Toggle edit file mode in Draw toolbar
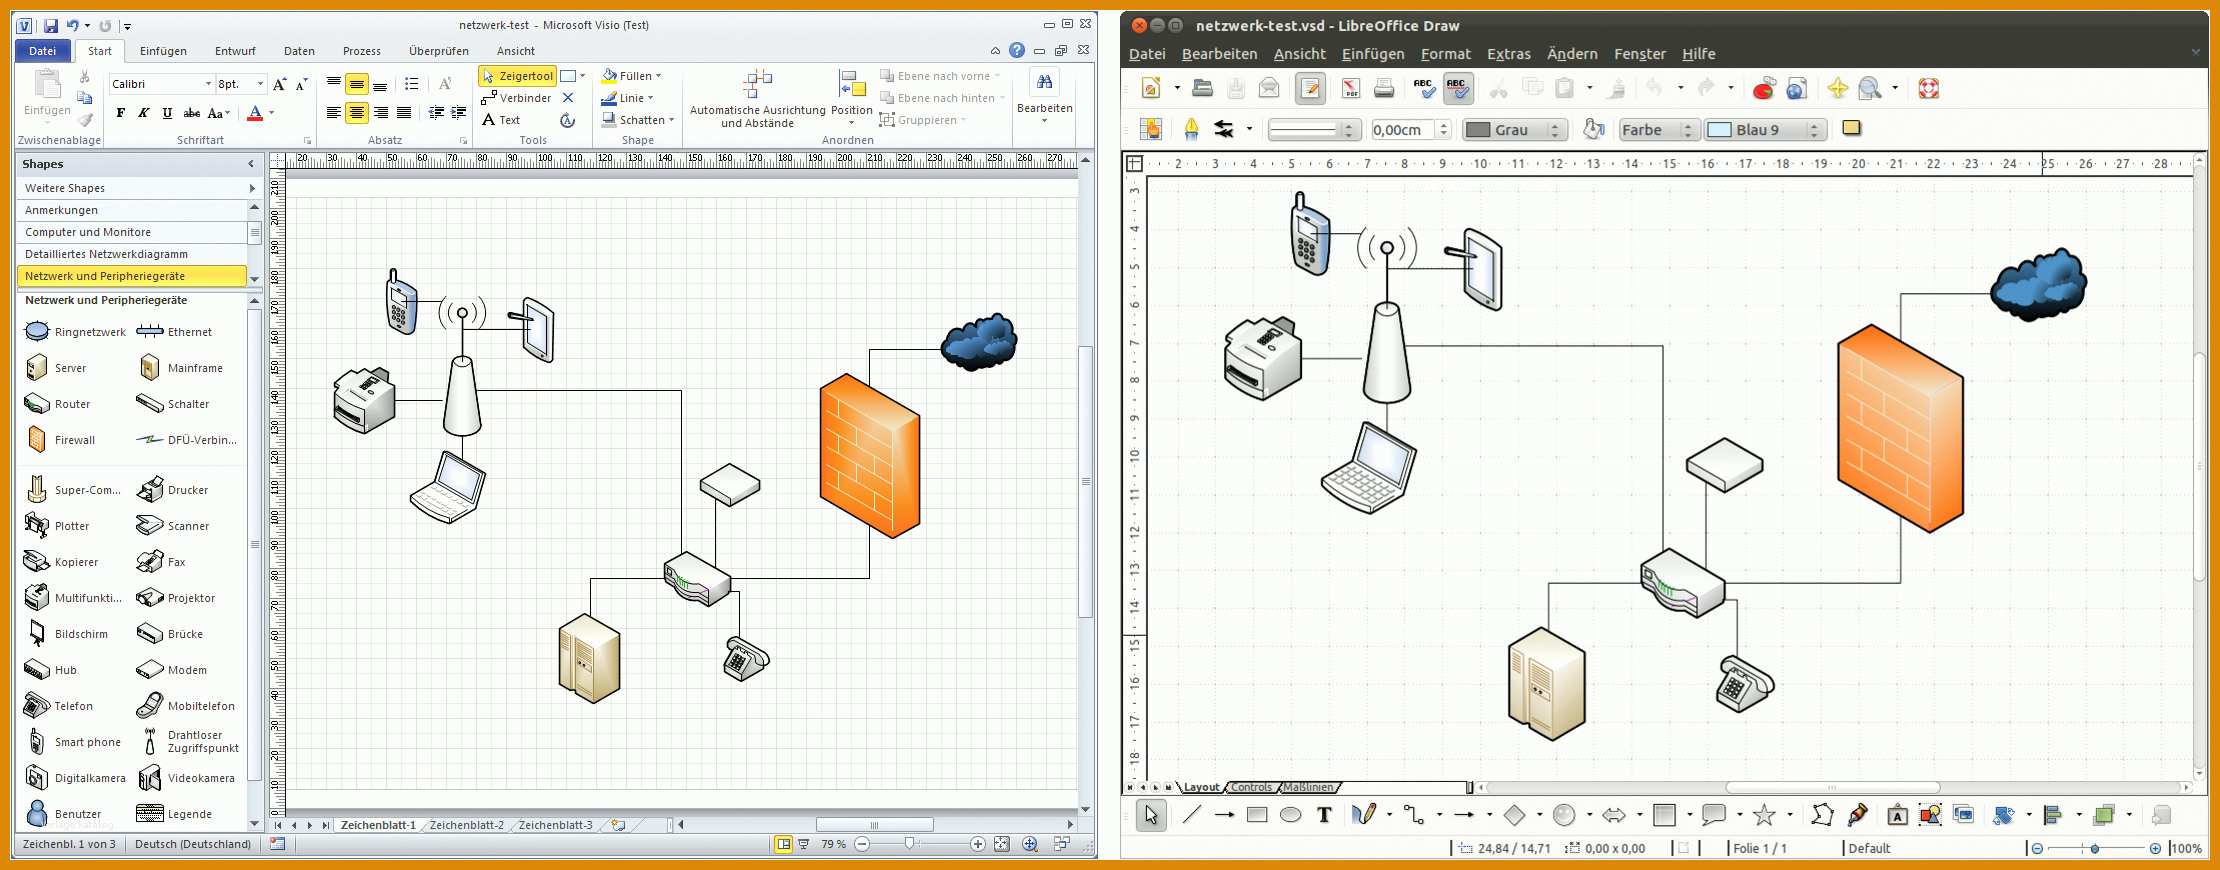Screen dimensions: 2220x870 click(1310, 88)
